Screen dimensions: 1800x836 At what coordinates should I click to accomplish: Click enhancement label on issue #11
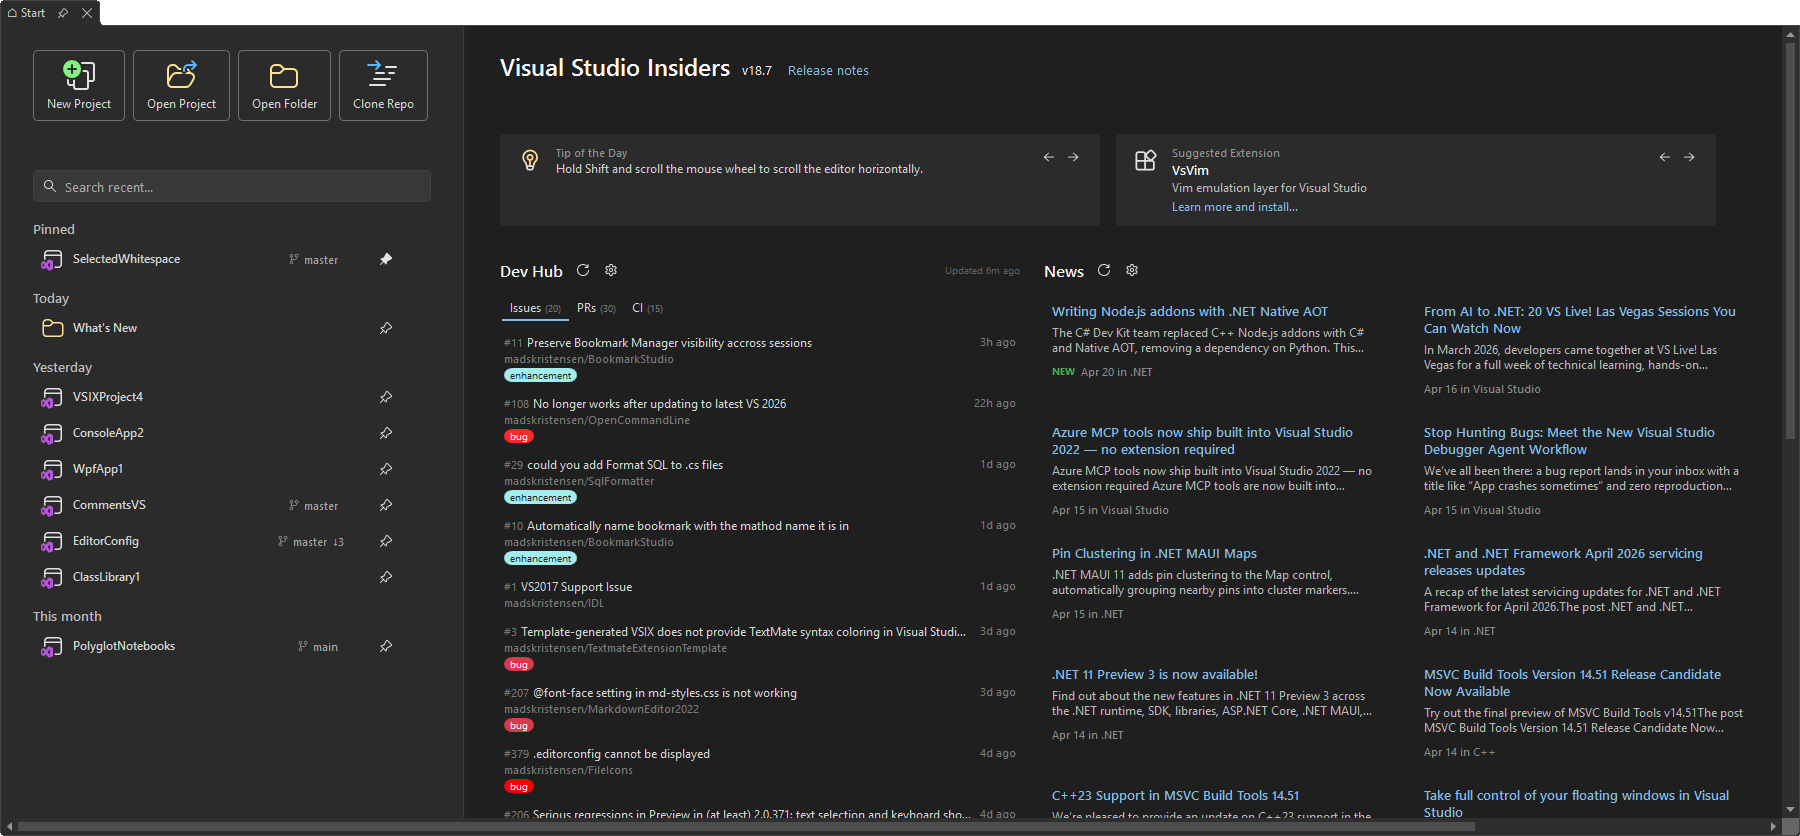click(x=540, y=376)
